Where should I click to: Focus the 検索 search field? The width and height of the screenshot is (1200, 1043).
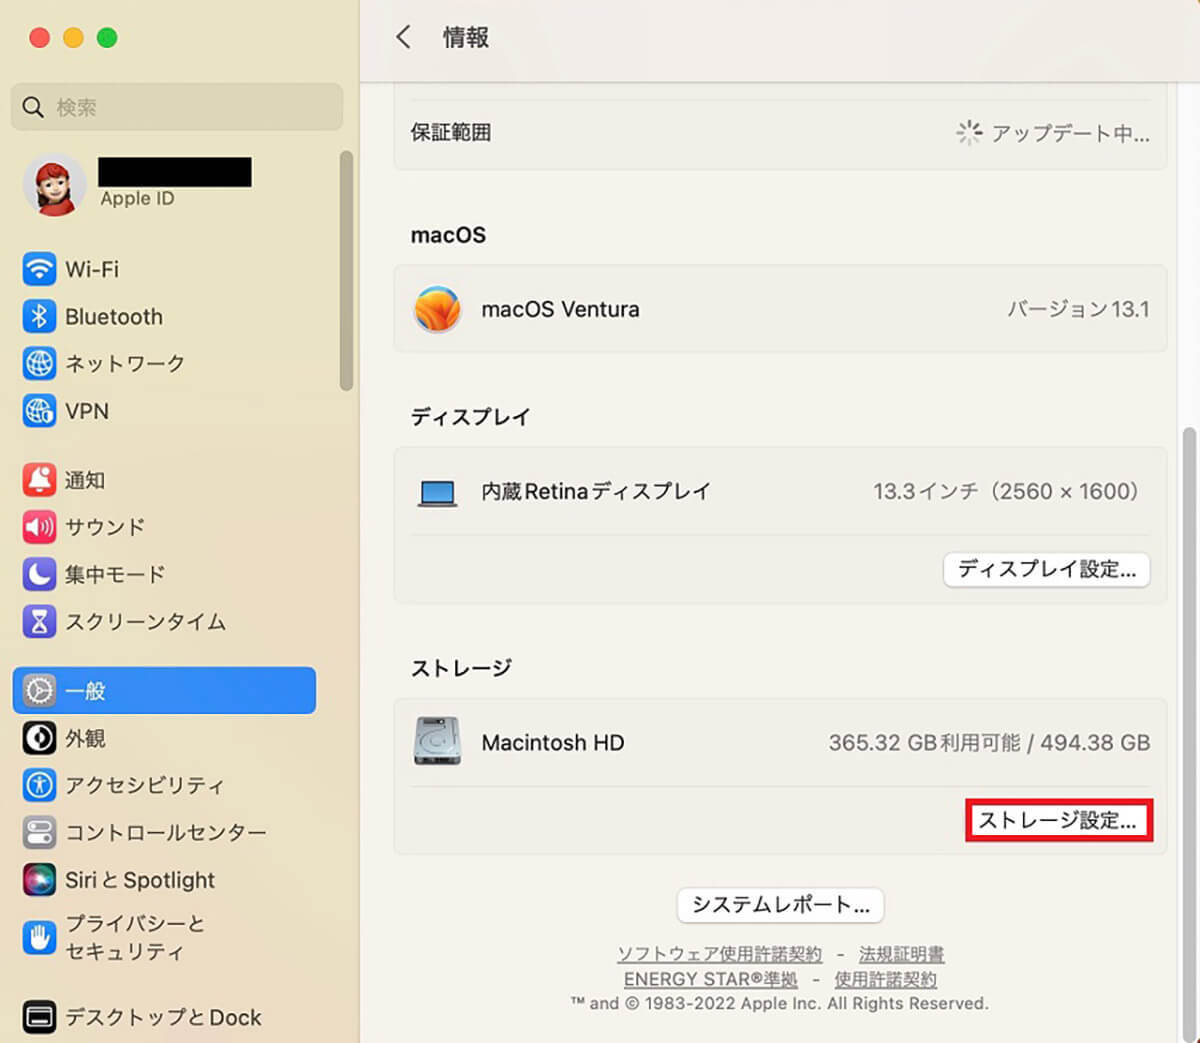(177, 107)
